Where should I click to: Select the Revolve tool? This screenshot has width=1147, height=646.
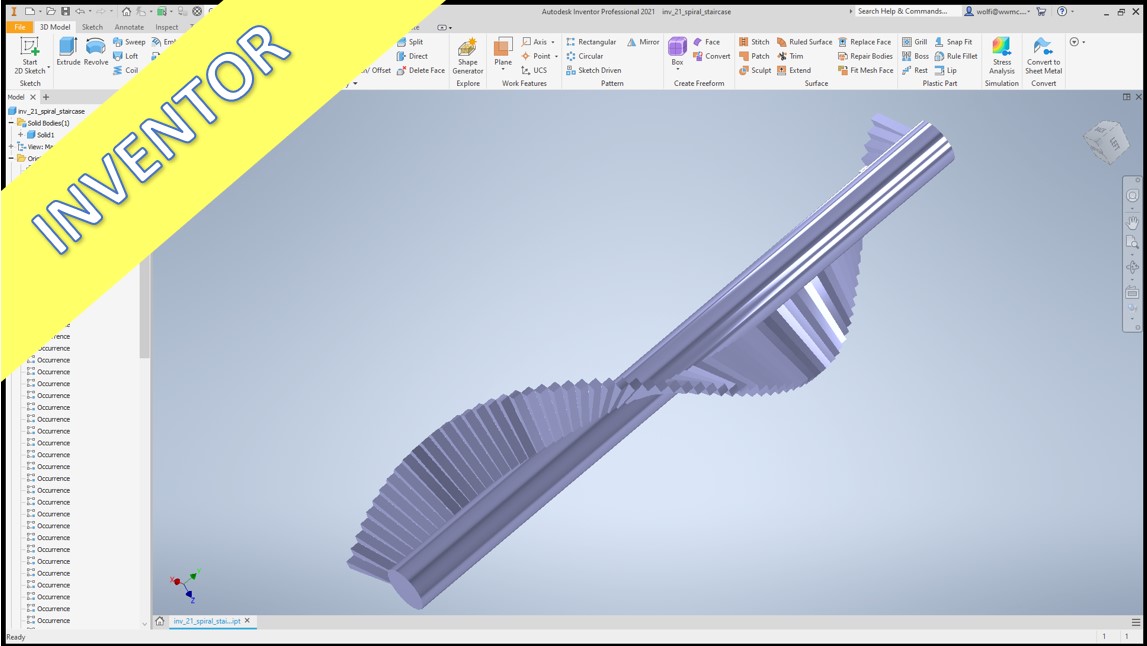coord(96,51)
